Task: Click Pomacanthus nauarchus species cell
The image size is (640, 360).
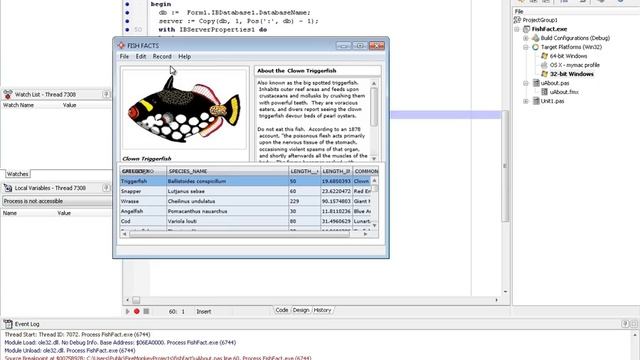Action: click(227, 211)
